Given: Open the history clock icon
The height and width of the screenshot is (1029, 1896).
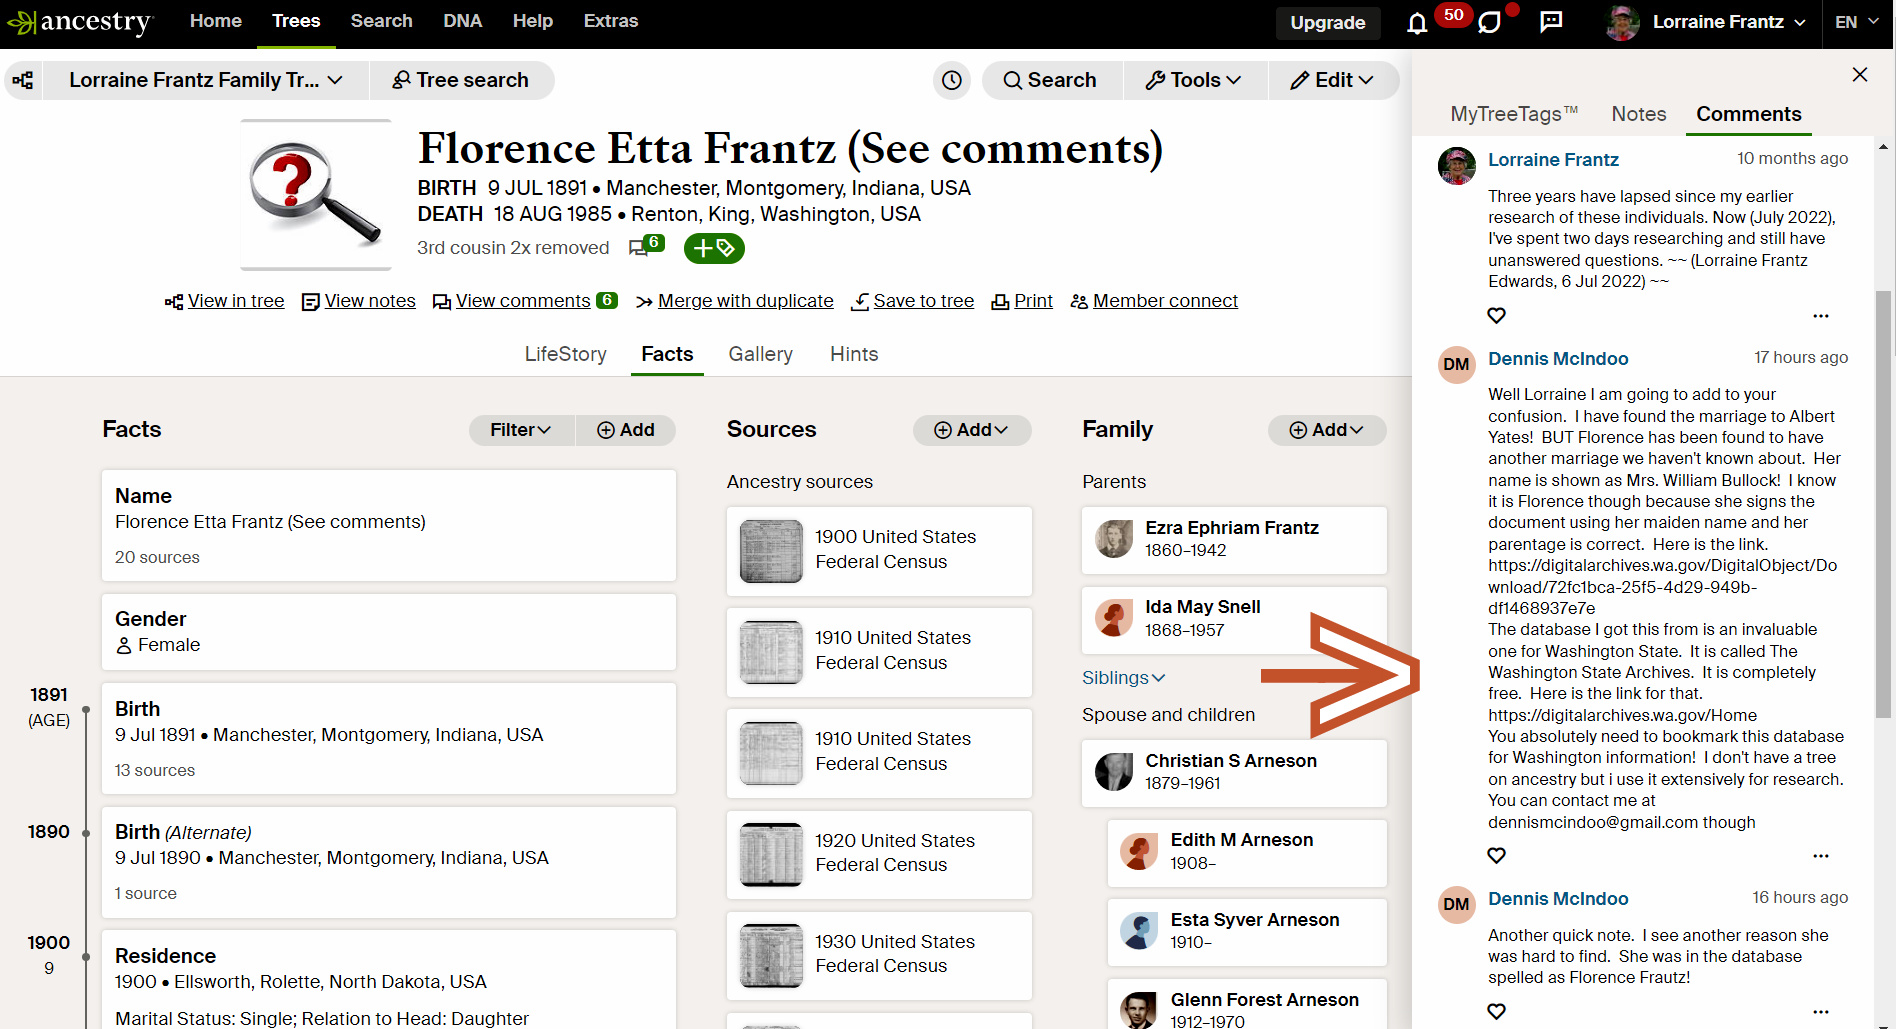Looking at the screenshot, I should (952, 80).
